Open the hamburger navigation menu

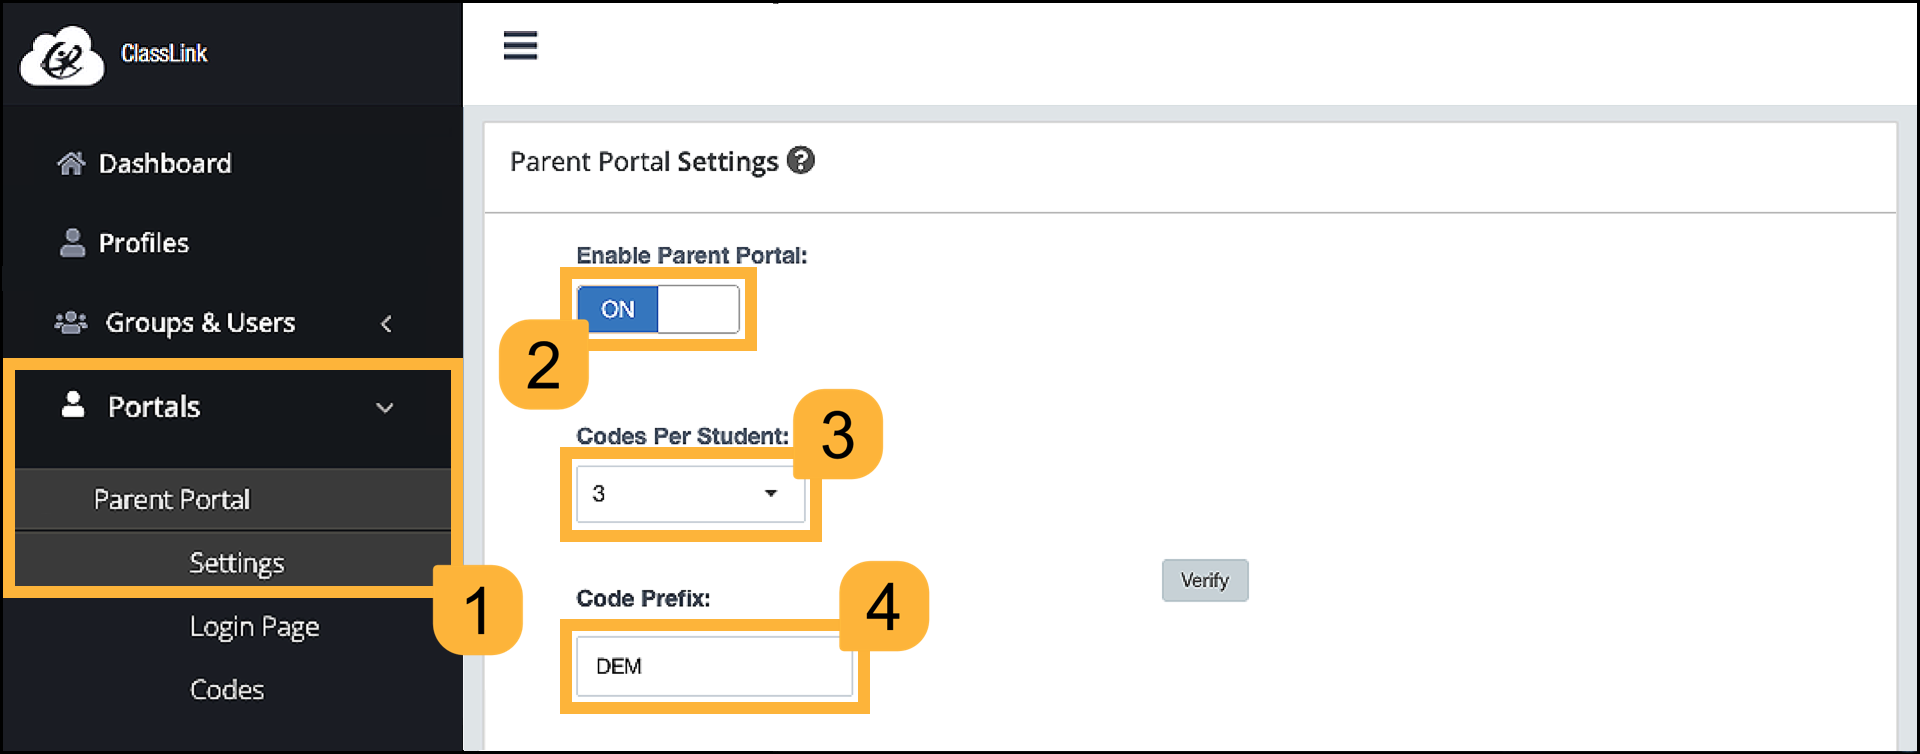click(x=520, y=45)
